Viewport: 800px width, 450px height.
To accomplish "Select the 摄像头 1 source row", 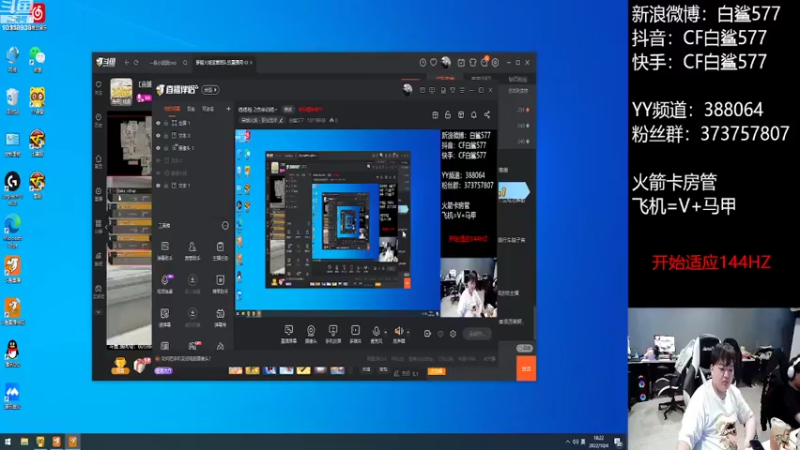I will coord(193,148).
